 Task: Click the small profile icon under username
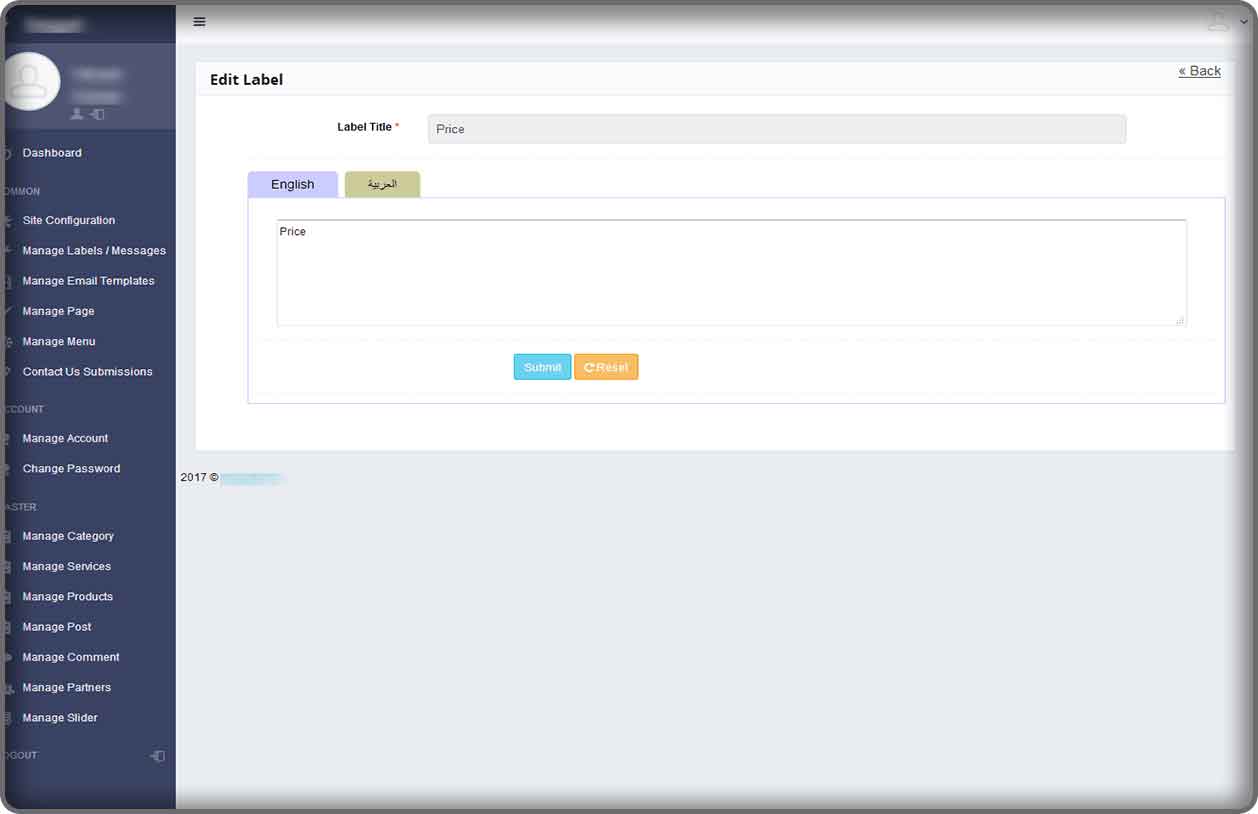click(77, 115)
